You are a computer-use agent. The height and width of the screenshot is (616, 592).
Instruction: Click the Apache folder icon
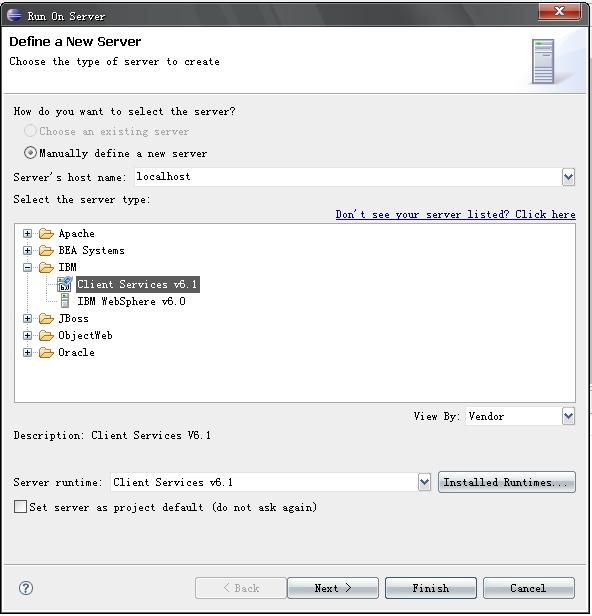(x=46, y=234)
